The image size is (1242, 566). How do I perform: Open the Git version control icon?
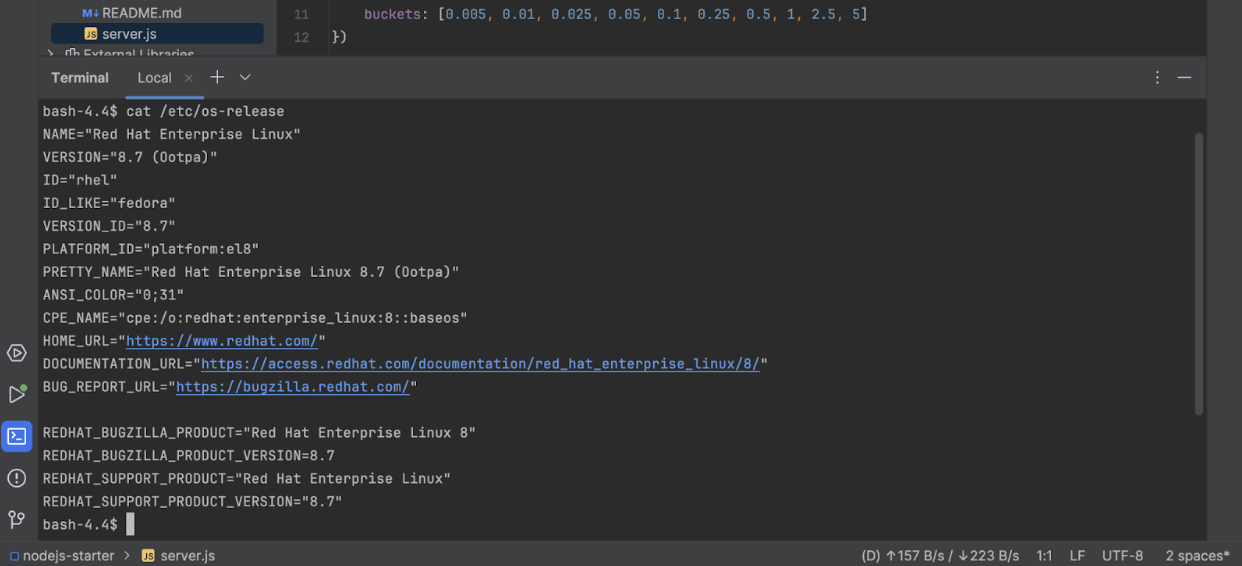pyautogui.click(x=17, y=519)
